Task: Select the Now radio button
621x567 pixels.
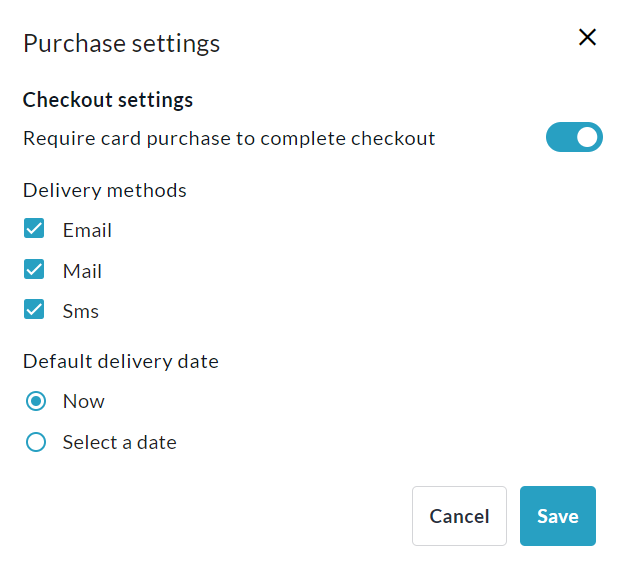Action: coord(36,401)
